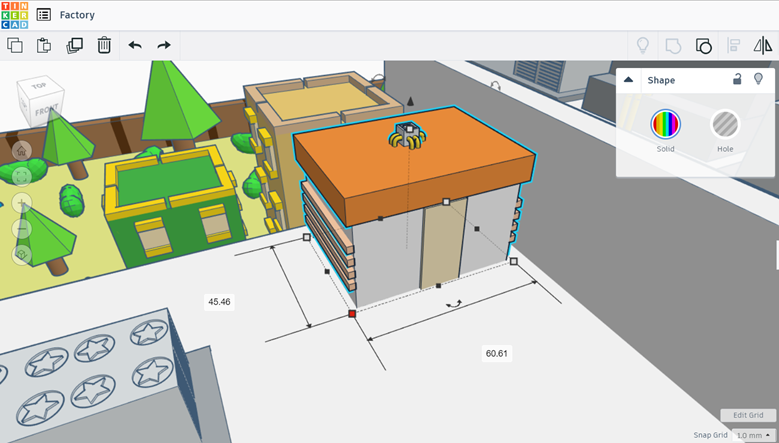The height and width of the screenshot is (443, 779).
Task: Toggle the lock editing padlock icon
Action: [x=737, y=78]
